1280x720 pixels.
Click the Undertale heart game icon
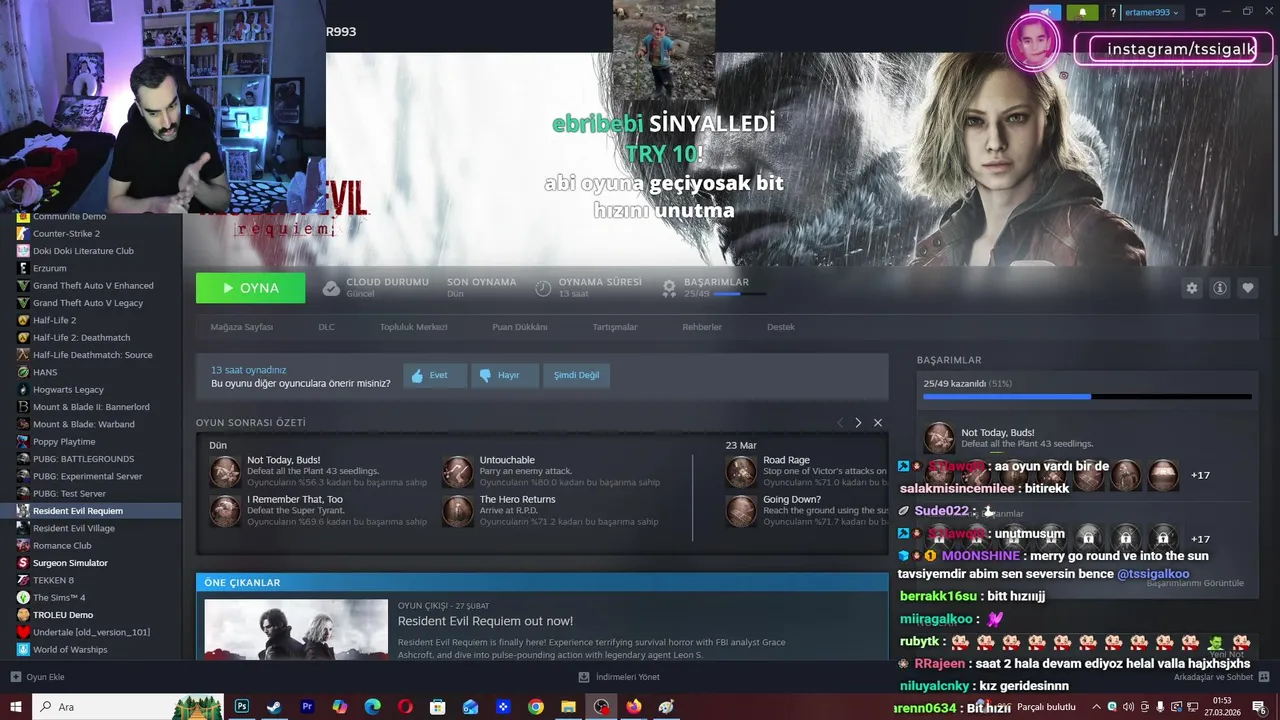[x=24, y=632]
